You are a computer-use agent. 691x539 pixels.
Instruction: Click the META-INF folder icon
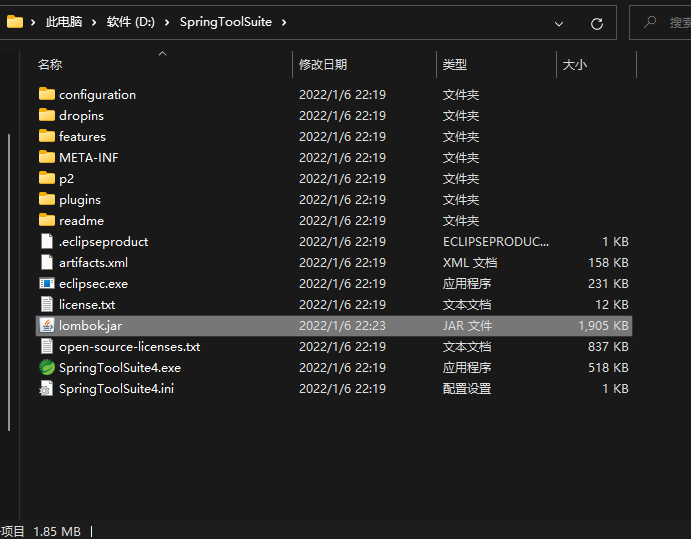47,157
